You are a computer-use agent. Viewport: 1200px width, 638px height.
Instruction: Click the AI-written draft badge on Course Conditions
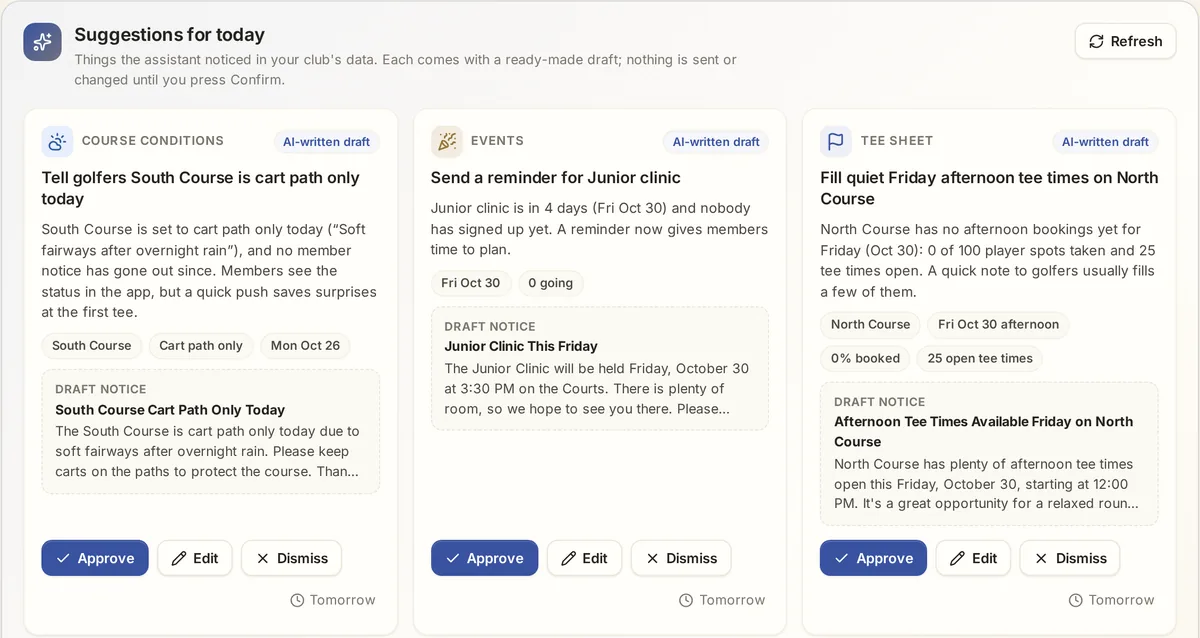[x=327, y=142]
